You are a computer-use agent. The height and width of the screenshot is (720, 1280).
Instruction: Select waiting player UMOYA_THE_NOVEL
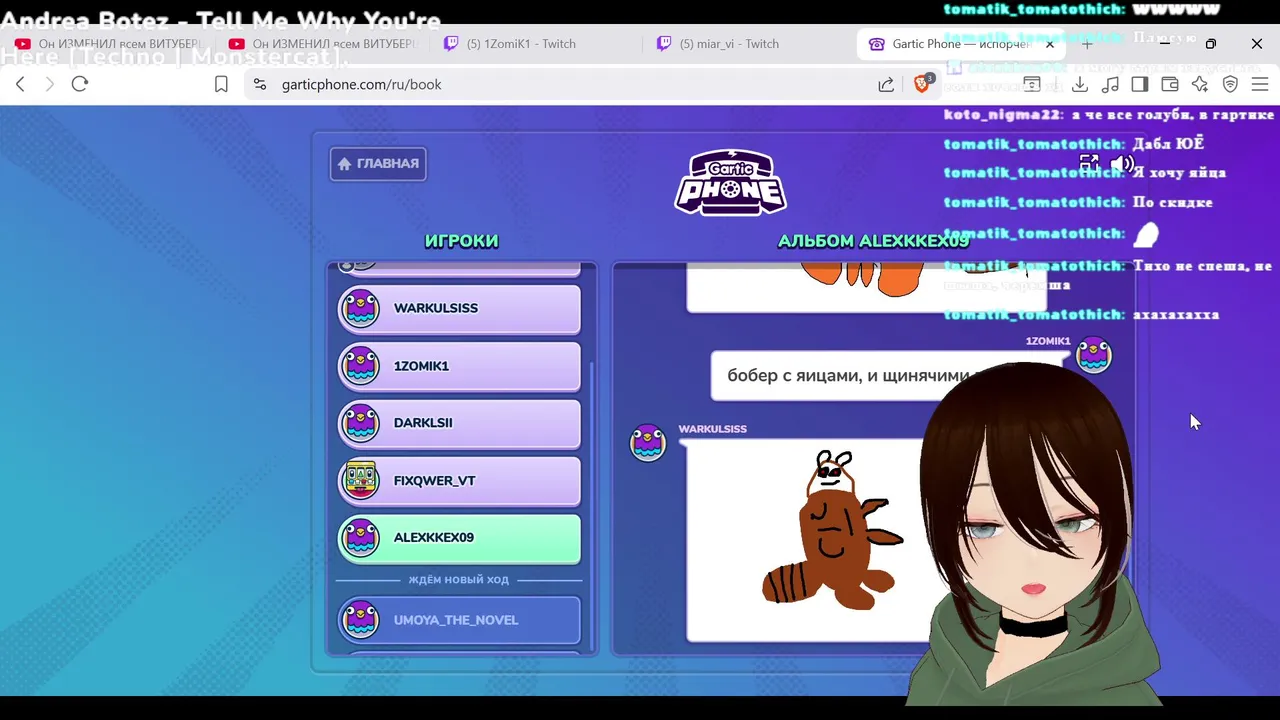click(x=459, y=620)
